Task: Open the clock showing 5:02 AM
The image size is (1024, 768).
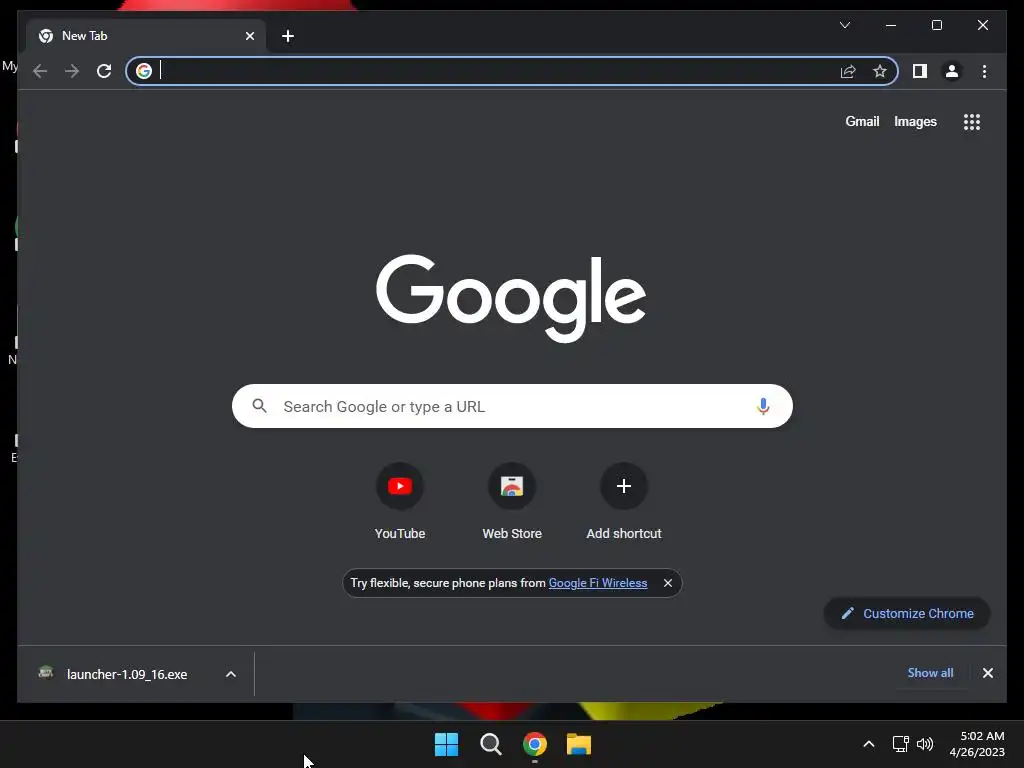Action: [x=977, y=744]
